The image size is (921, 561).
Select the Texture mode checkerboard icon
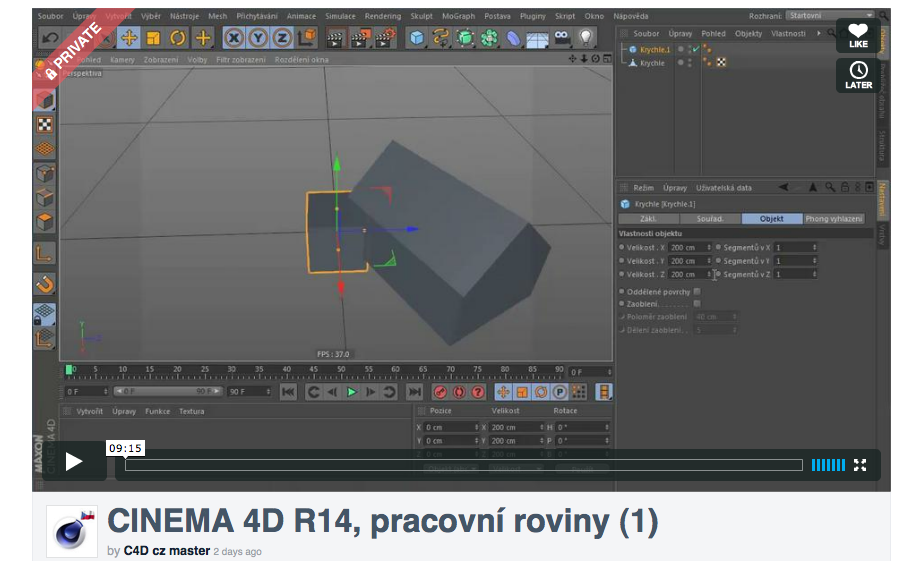(x=45, y=124)
